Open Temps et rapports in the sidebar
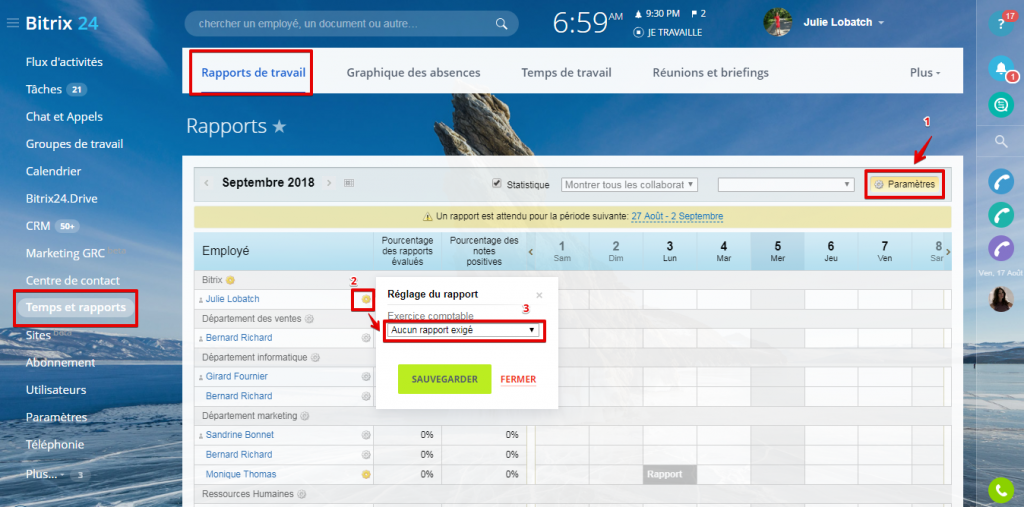 pyautogui.click(x=76, y=307)
